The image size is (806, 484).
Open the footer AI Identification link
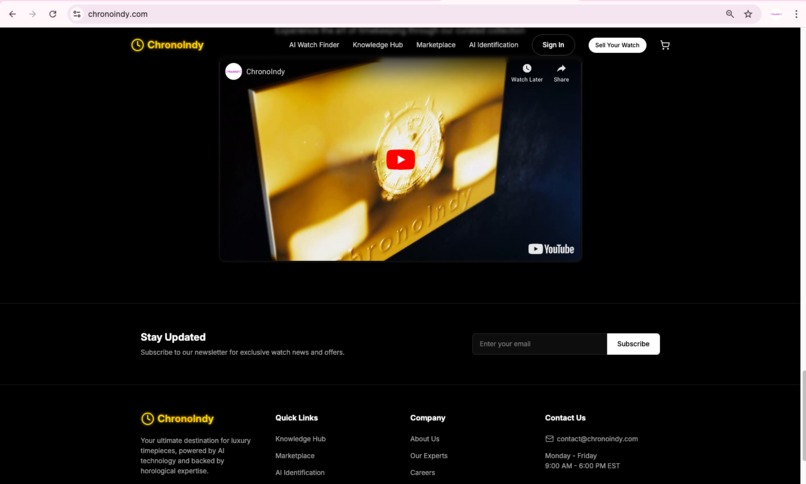pyautogui.click(x=300, y=473)
